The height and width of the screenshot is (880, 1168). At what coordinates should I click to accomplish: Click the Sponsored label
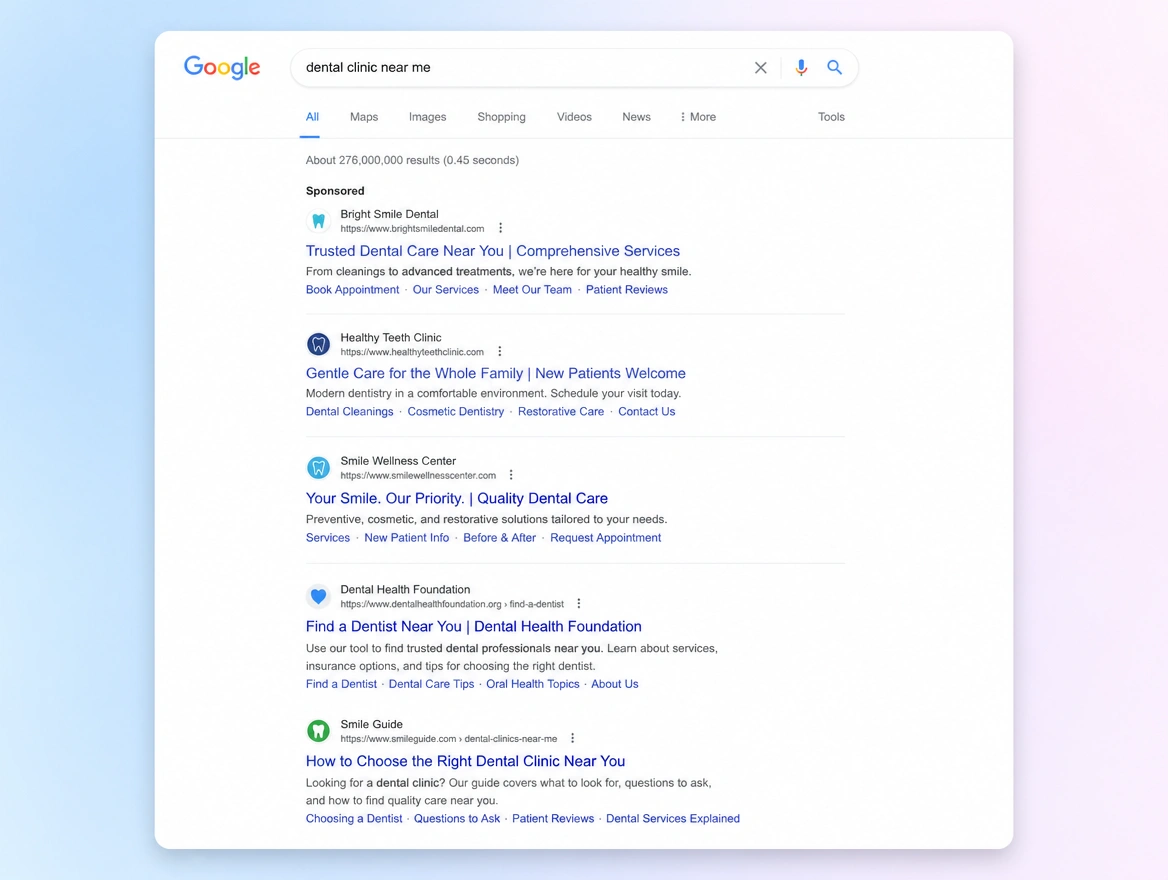click(x=335, y=191)
